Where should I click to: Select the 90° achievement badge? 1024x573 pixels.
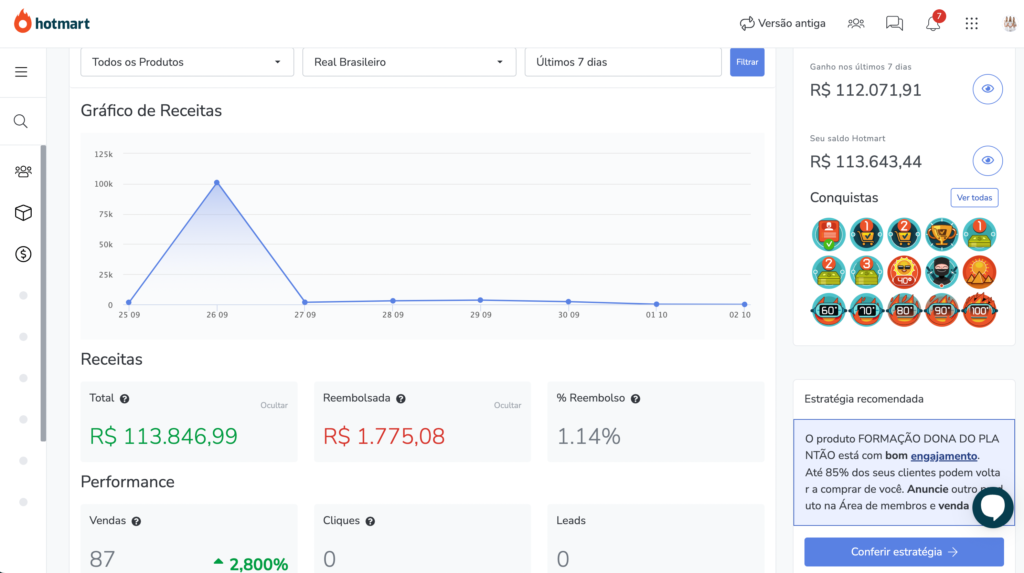pos(942,310)
